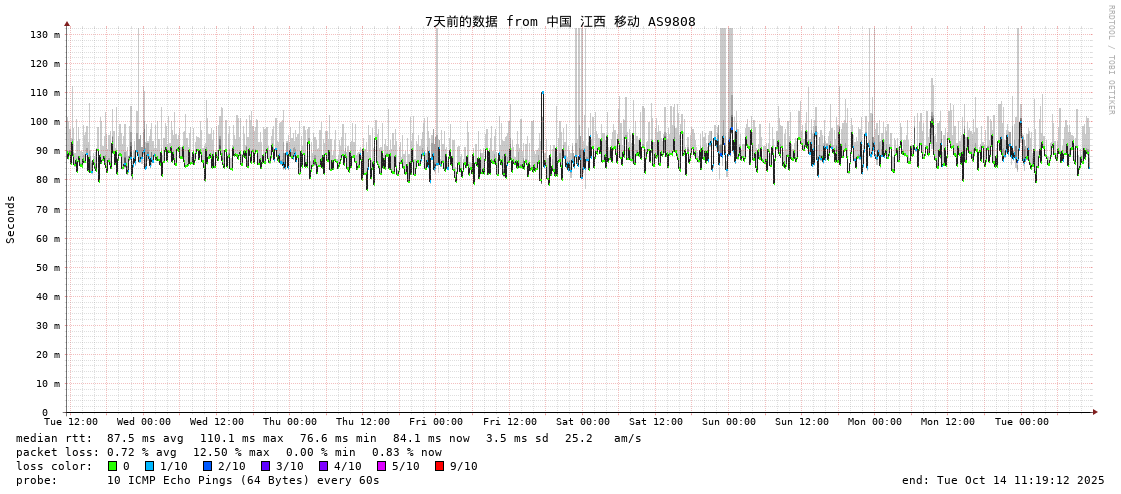Click the end timestamp Tue Oct 14
1121x494 pixels.
tap(1003, 480)
